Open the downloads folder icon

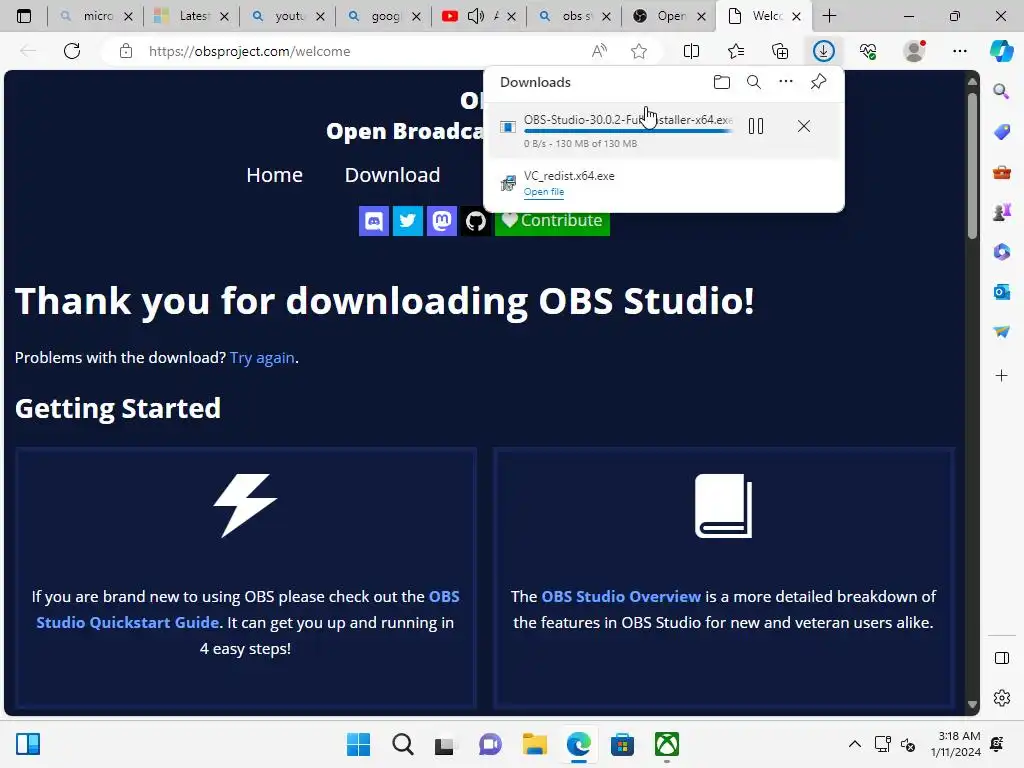[722, 82]
